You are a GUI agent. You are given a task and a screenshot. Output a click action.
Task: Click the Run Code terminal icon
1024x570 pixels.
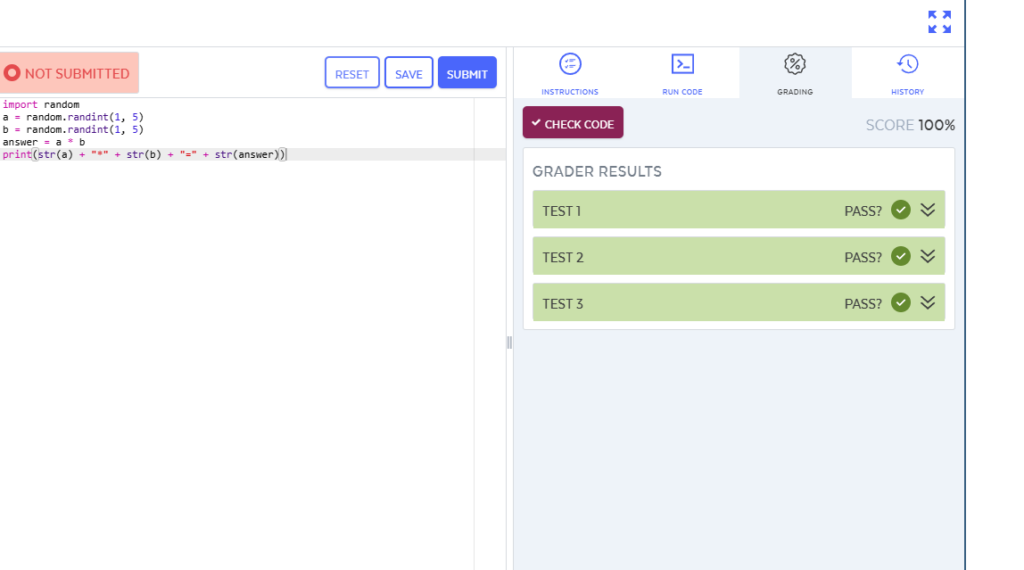682,65
